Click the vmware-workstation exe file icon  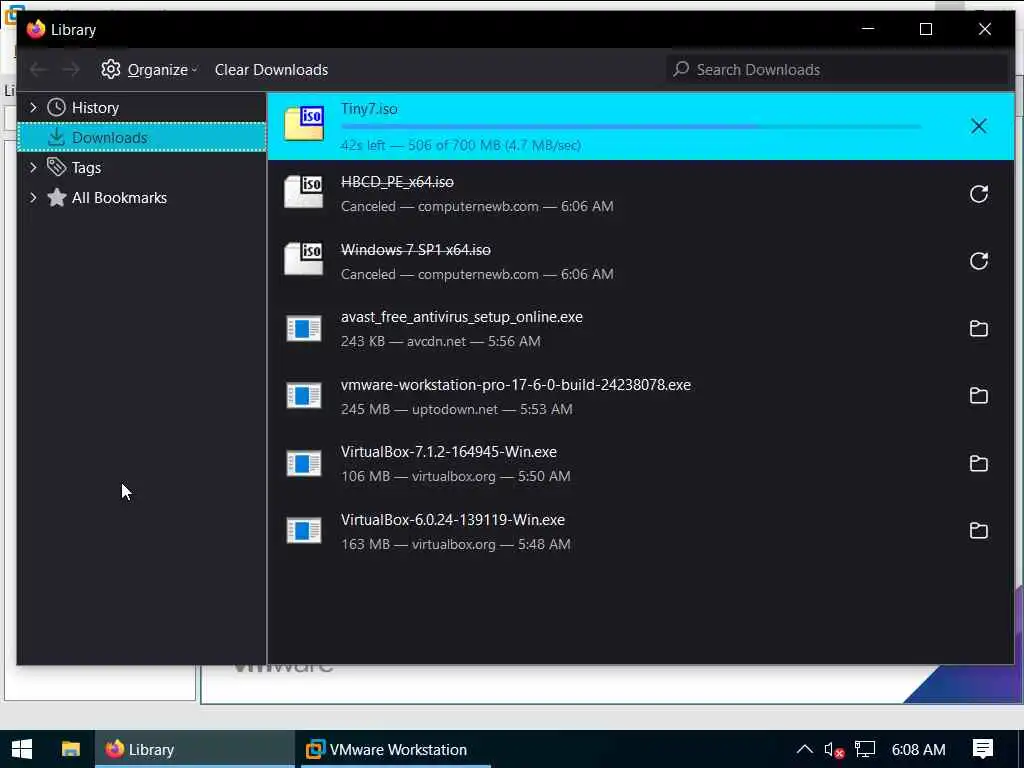tap(304, 396)
